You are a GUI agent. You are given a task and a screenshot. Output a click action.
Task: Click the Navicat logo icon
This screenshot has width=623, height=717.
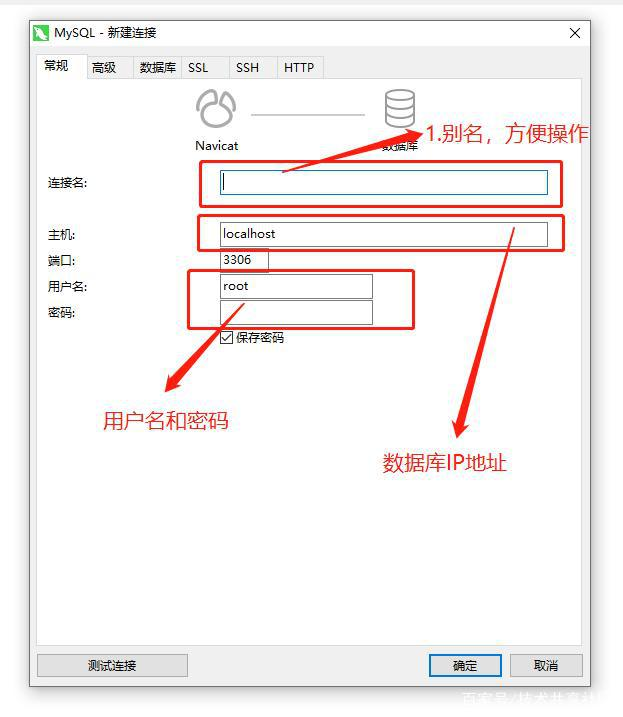(x=216, y=108)
